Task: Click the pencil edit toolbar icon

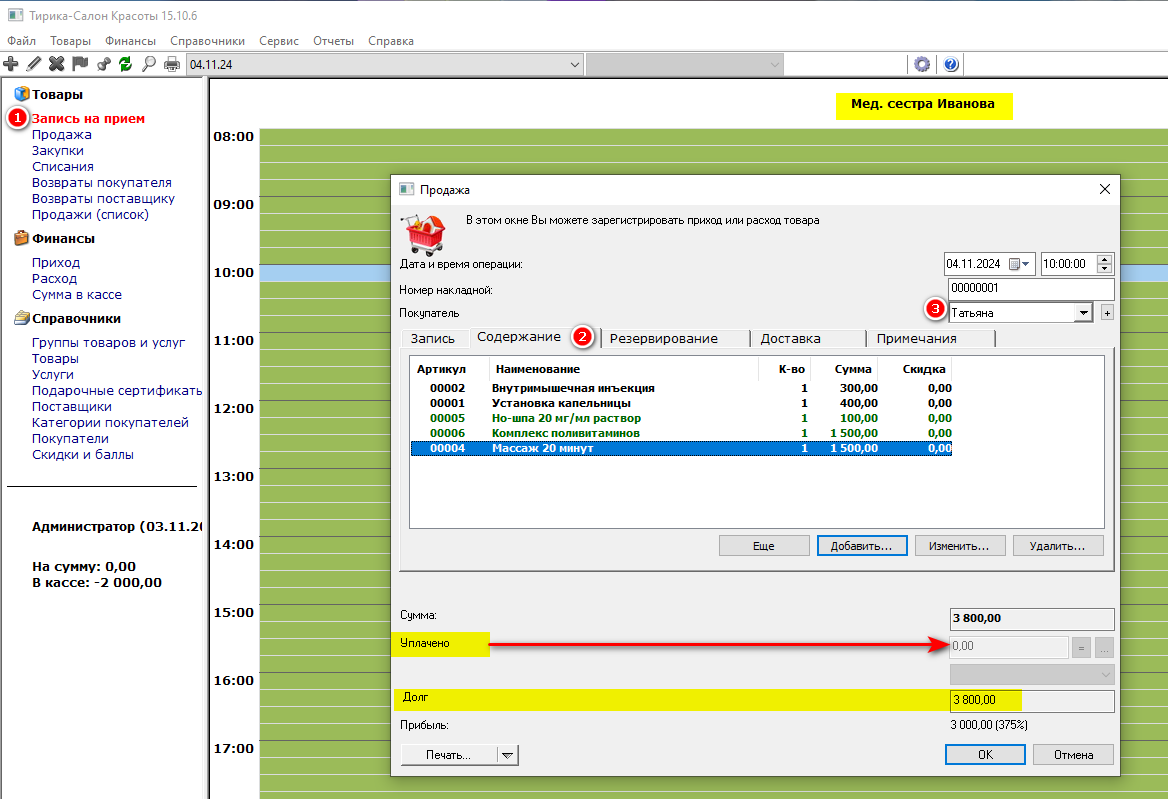Action: (x=34, y=64)
